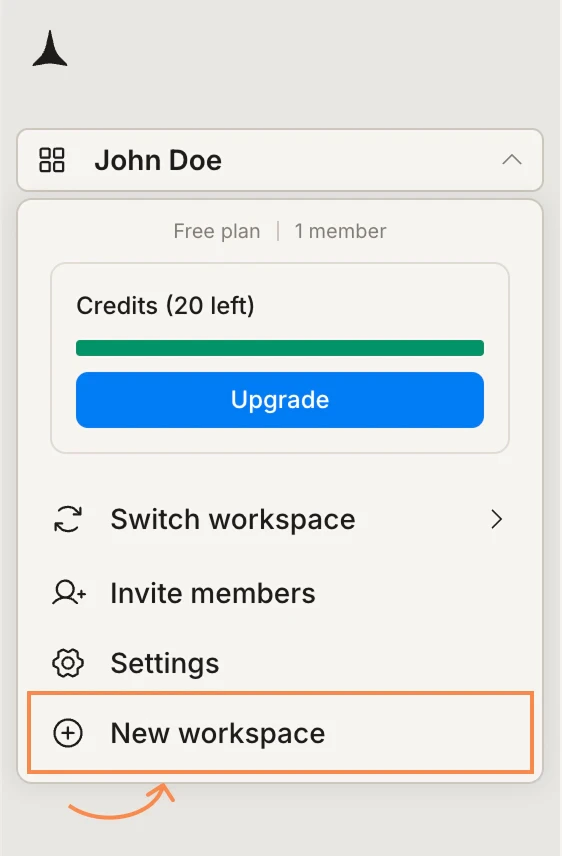Choose Invite members from the menu
The height and width of the screenshot is (856, 562).
click(x=280, y=593)
